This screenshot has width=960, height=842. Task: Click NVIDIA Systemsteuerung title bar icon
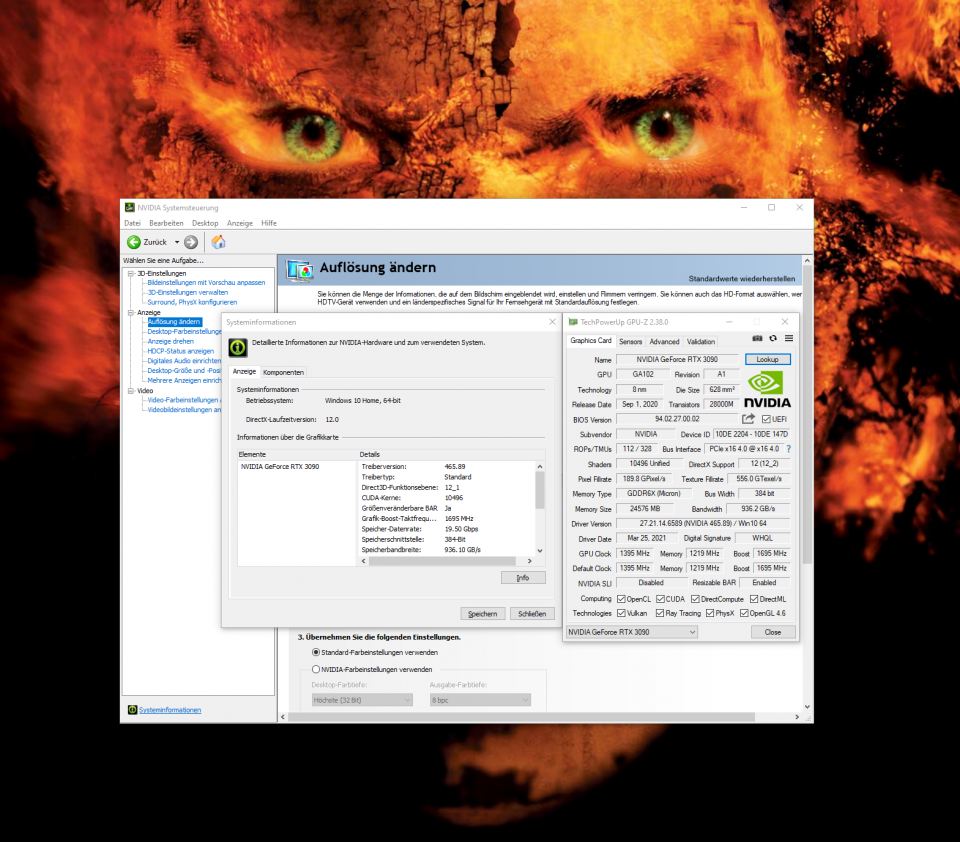coord(130,208)
